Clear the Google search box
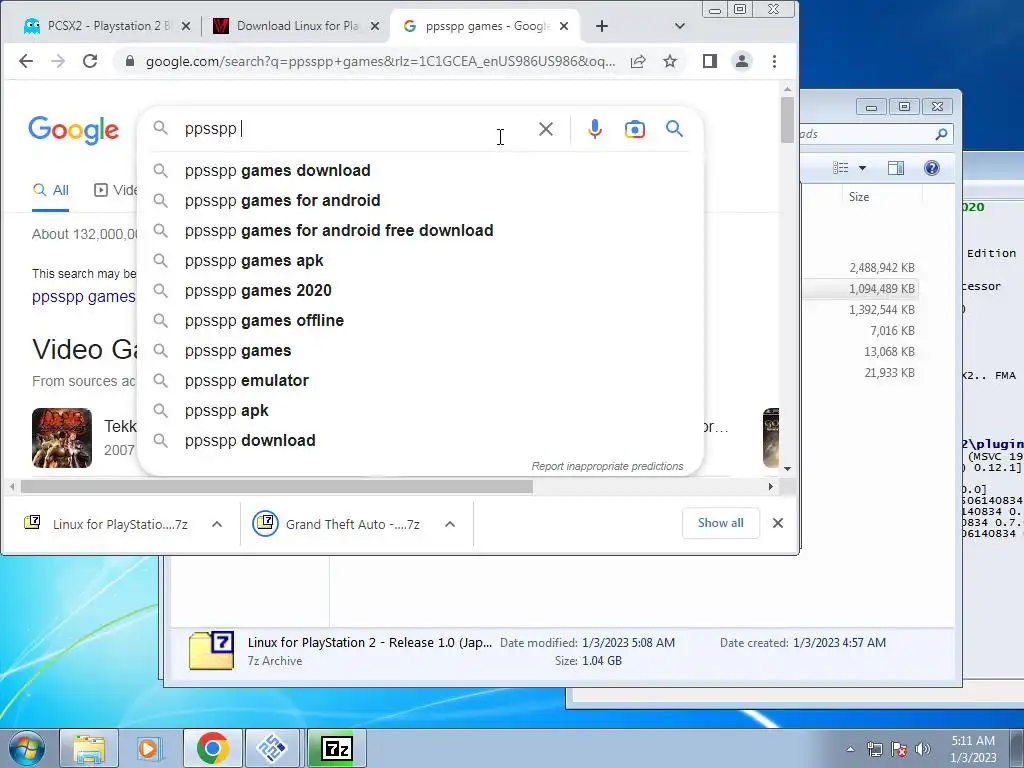Image resolution: width=1024 pixels, height=768 pixels. tap(546, 129)
